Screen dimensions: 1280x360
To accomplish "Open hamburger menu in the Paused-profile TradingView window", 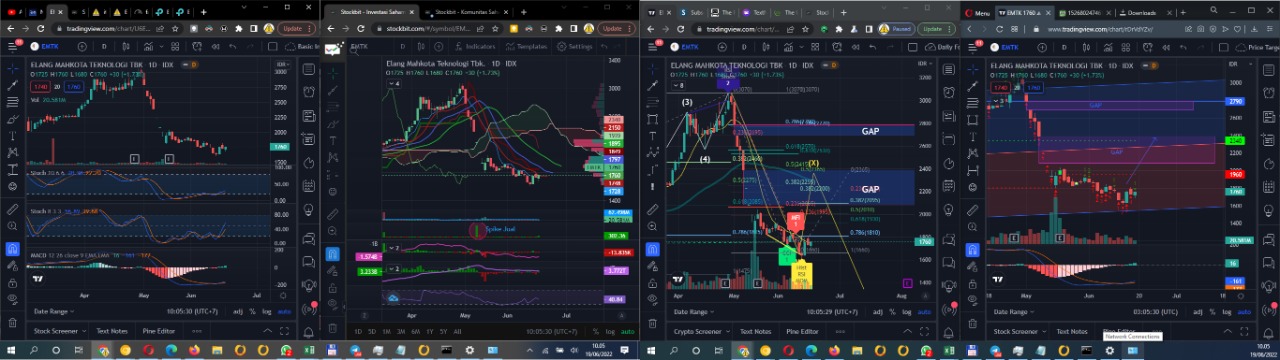I will click(652, 46).
